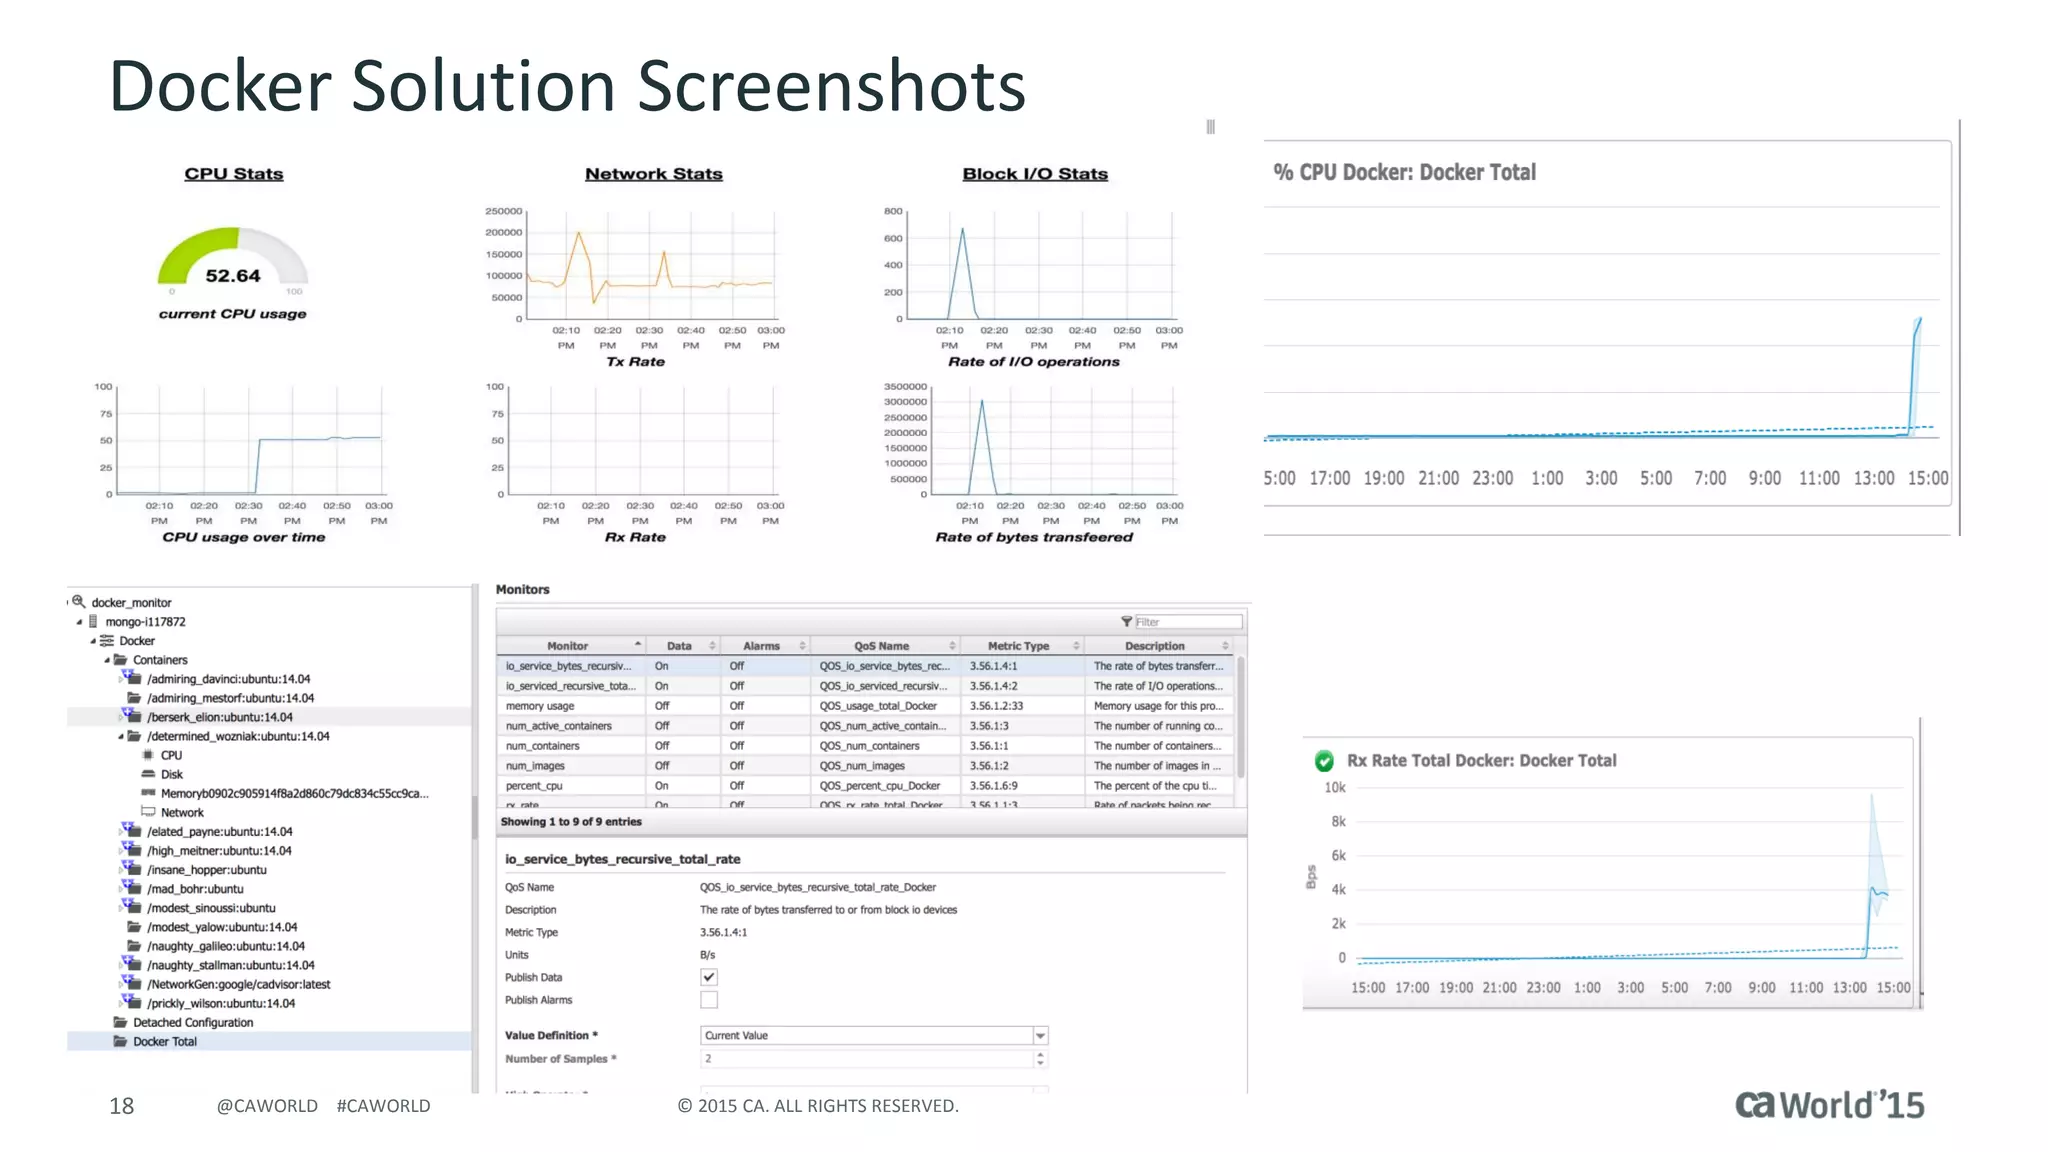Click the % CPU Docker: Docker Total chart
This screenshot has width=2048, height=1152.
pos(1607,323)
